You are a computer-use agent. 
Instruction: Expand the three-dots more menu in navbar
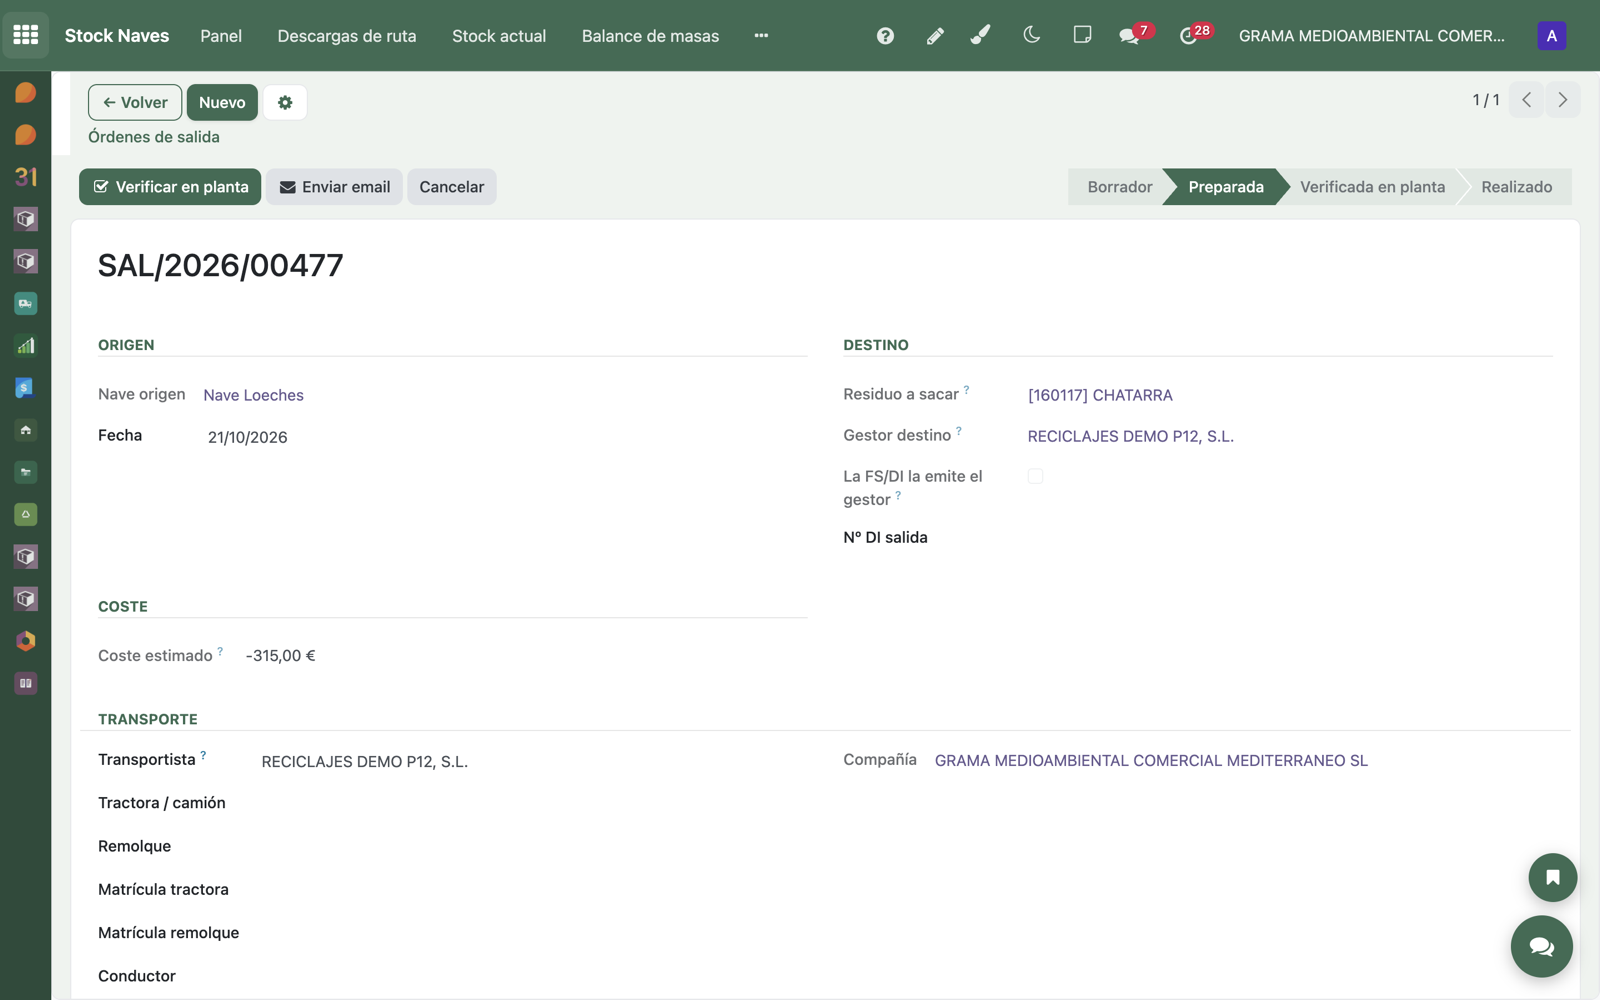[761, 36]
